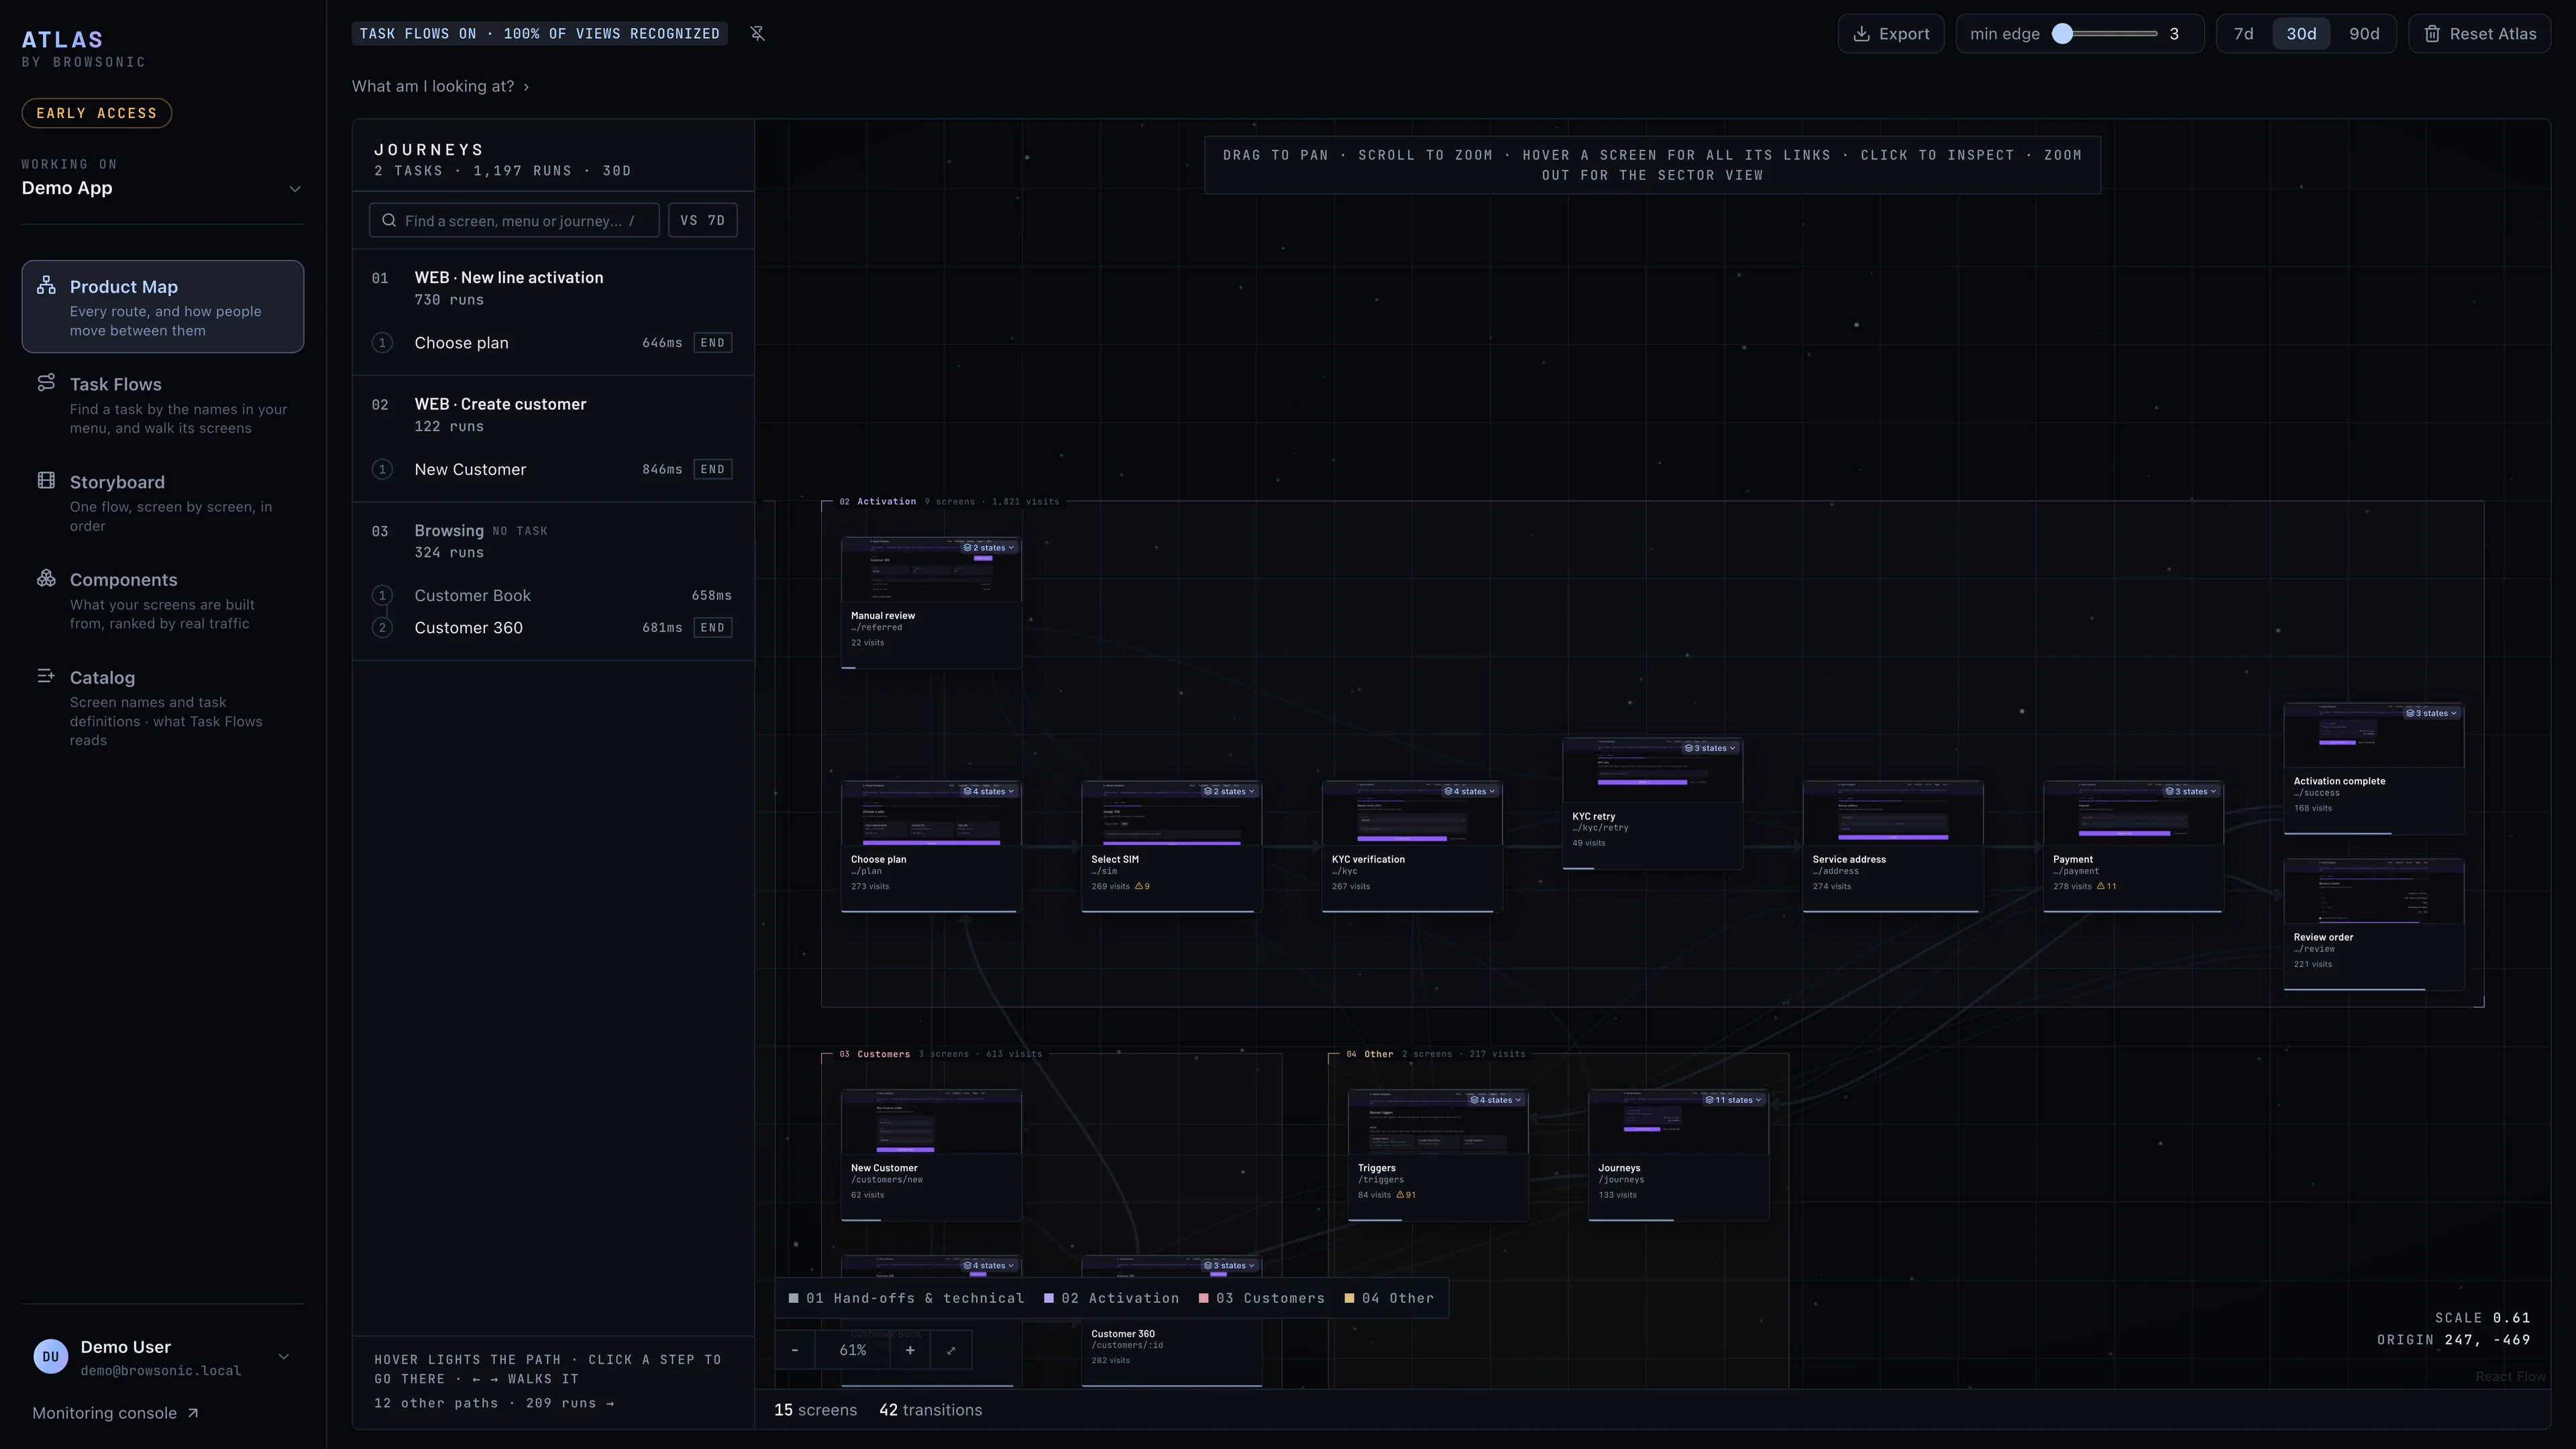Click the Task Flows sidebar icon
Screen dimensions: 2576x1449
[46, 383]
